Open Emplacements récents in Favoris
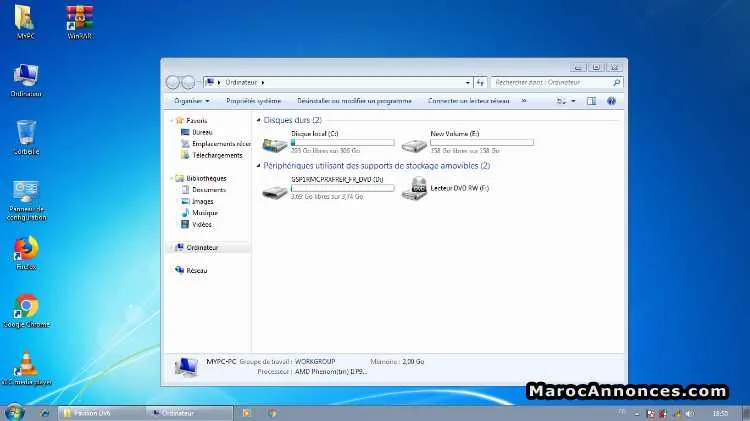The image size is (750, 421). [216, 144]
